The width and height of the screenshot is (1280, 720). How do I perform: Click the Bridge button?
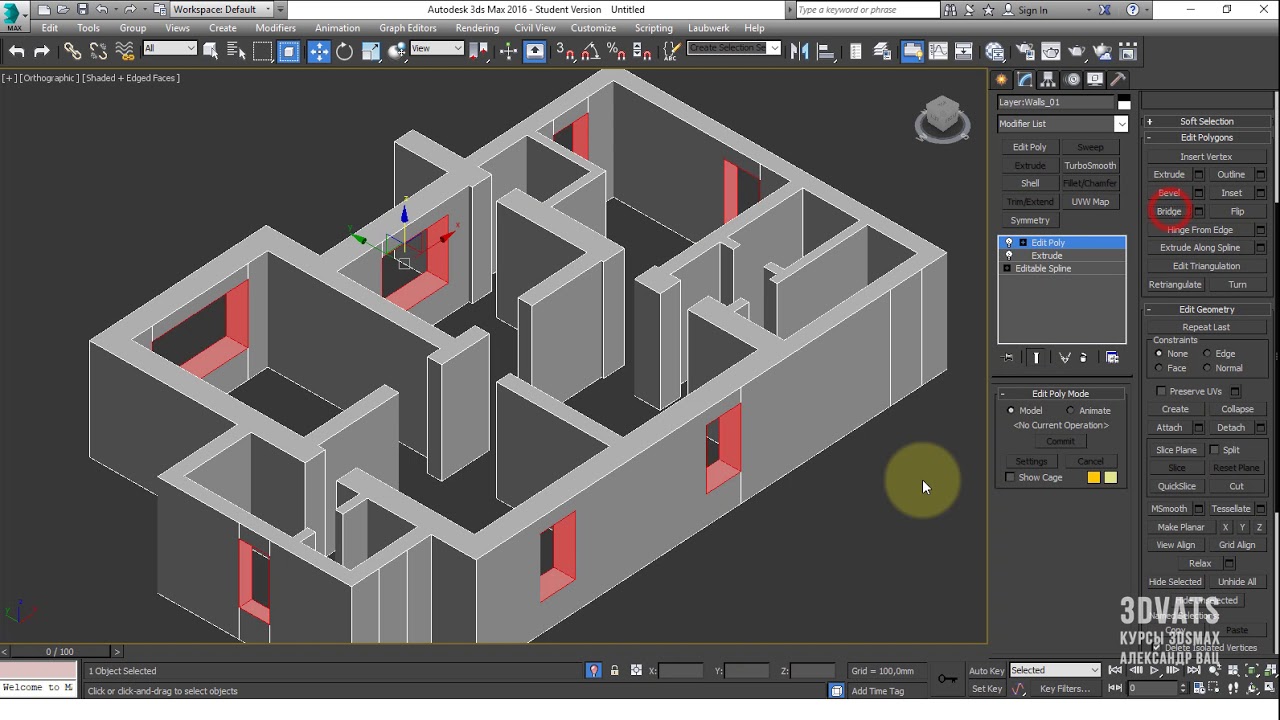tap(1169, 211)
